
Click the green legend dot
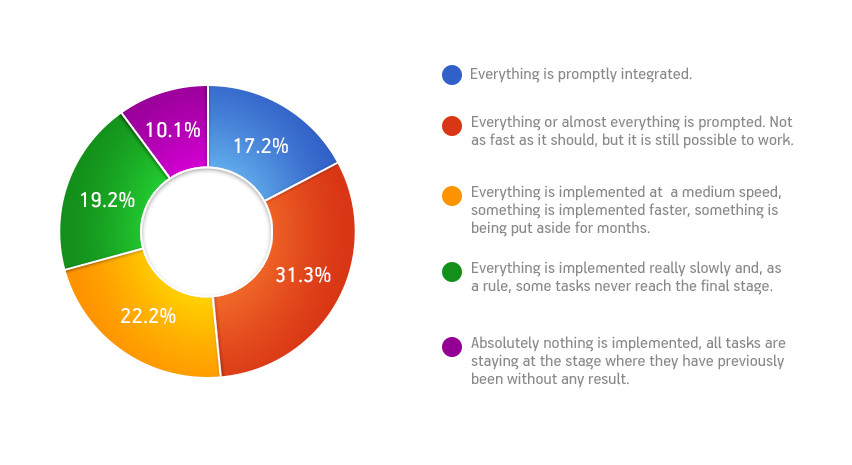tap(452, 272)
